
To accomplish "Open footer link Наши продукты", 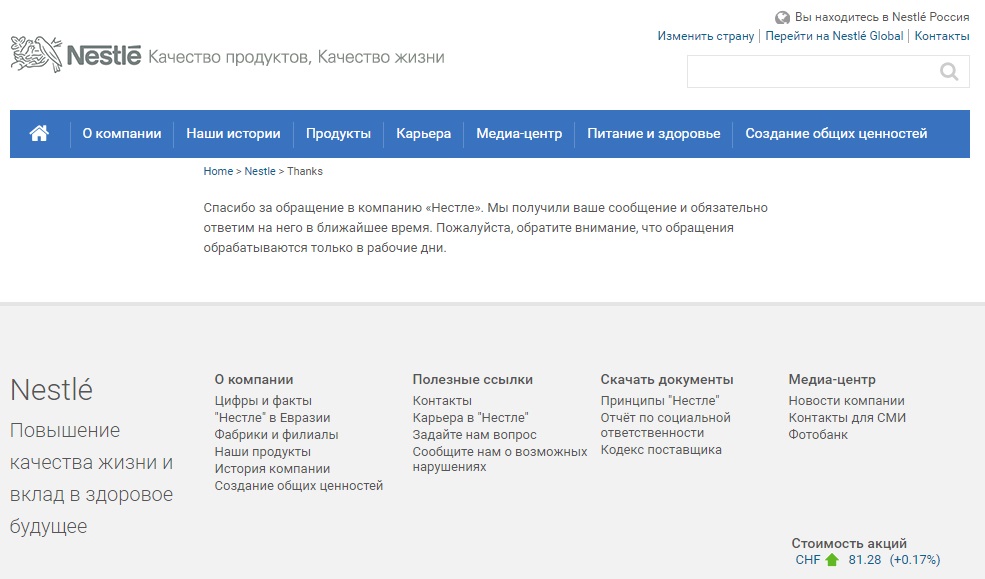I will 263,452.
